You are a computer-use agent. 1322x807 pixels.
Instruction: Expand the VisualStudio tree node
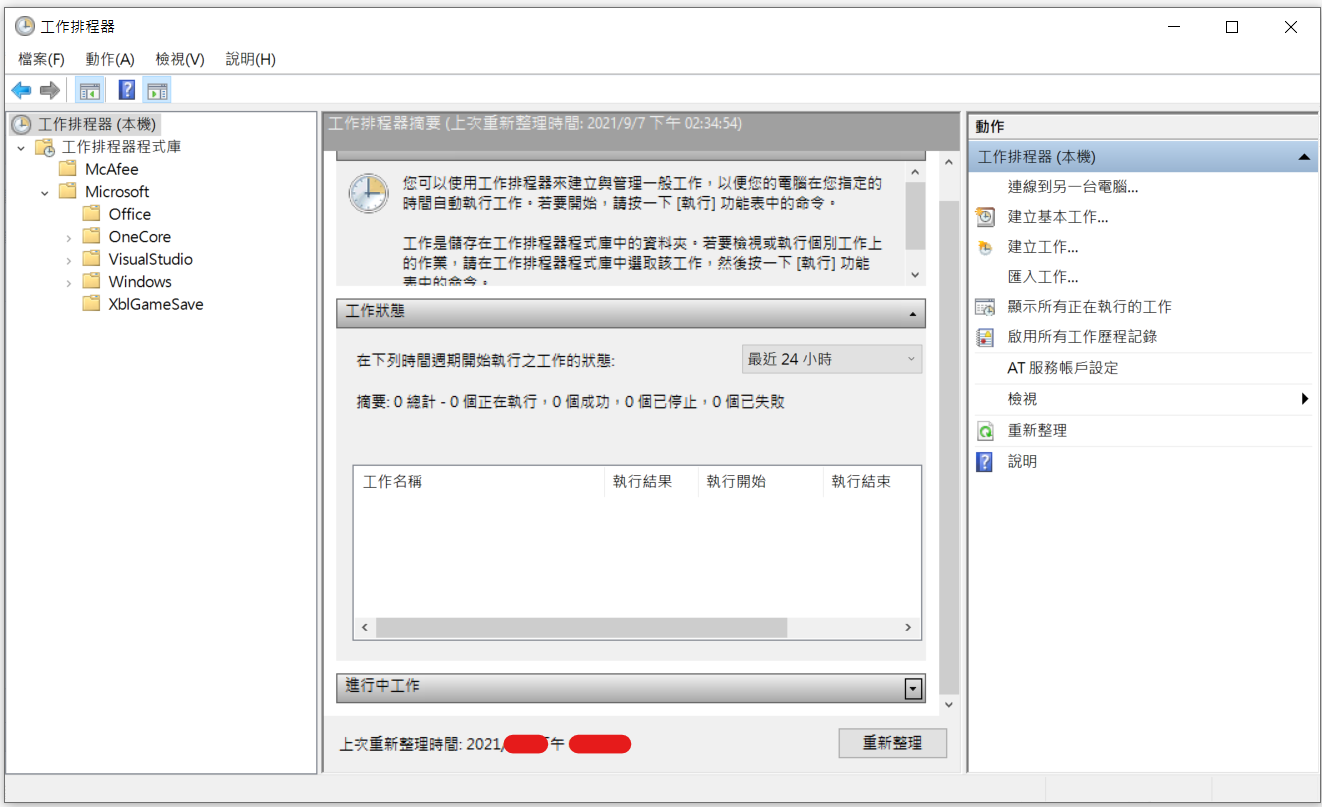tap(69, 259)
